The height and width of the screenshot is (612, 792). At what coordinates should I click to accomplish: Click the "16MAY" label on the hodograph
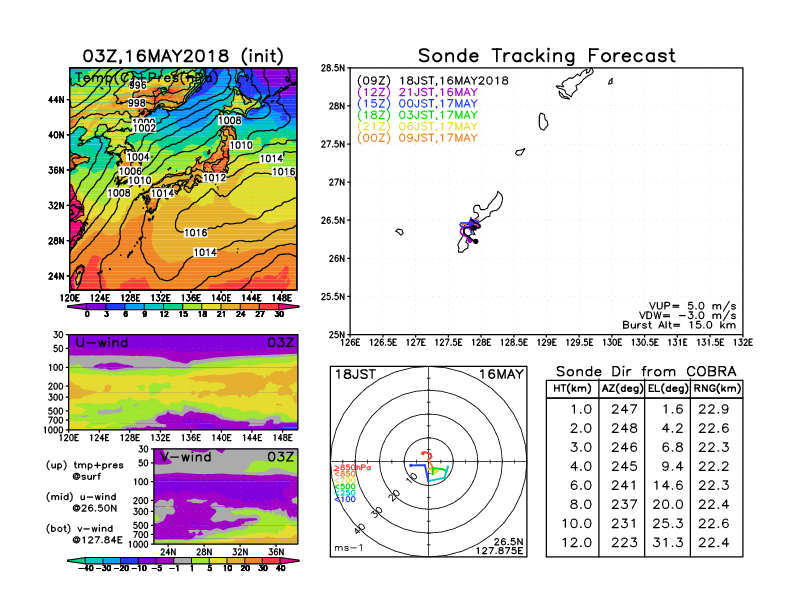pos(502,375)
